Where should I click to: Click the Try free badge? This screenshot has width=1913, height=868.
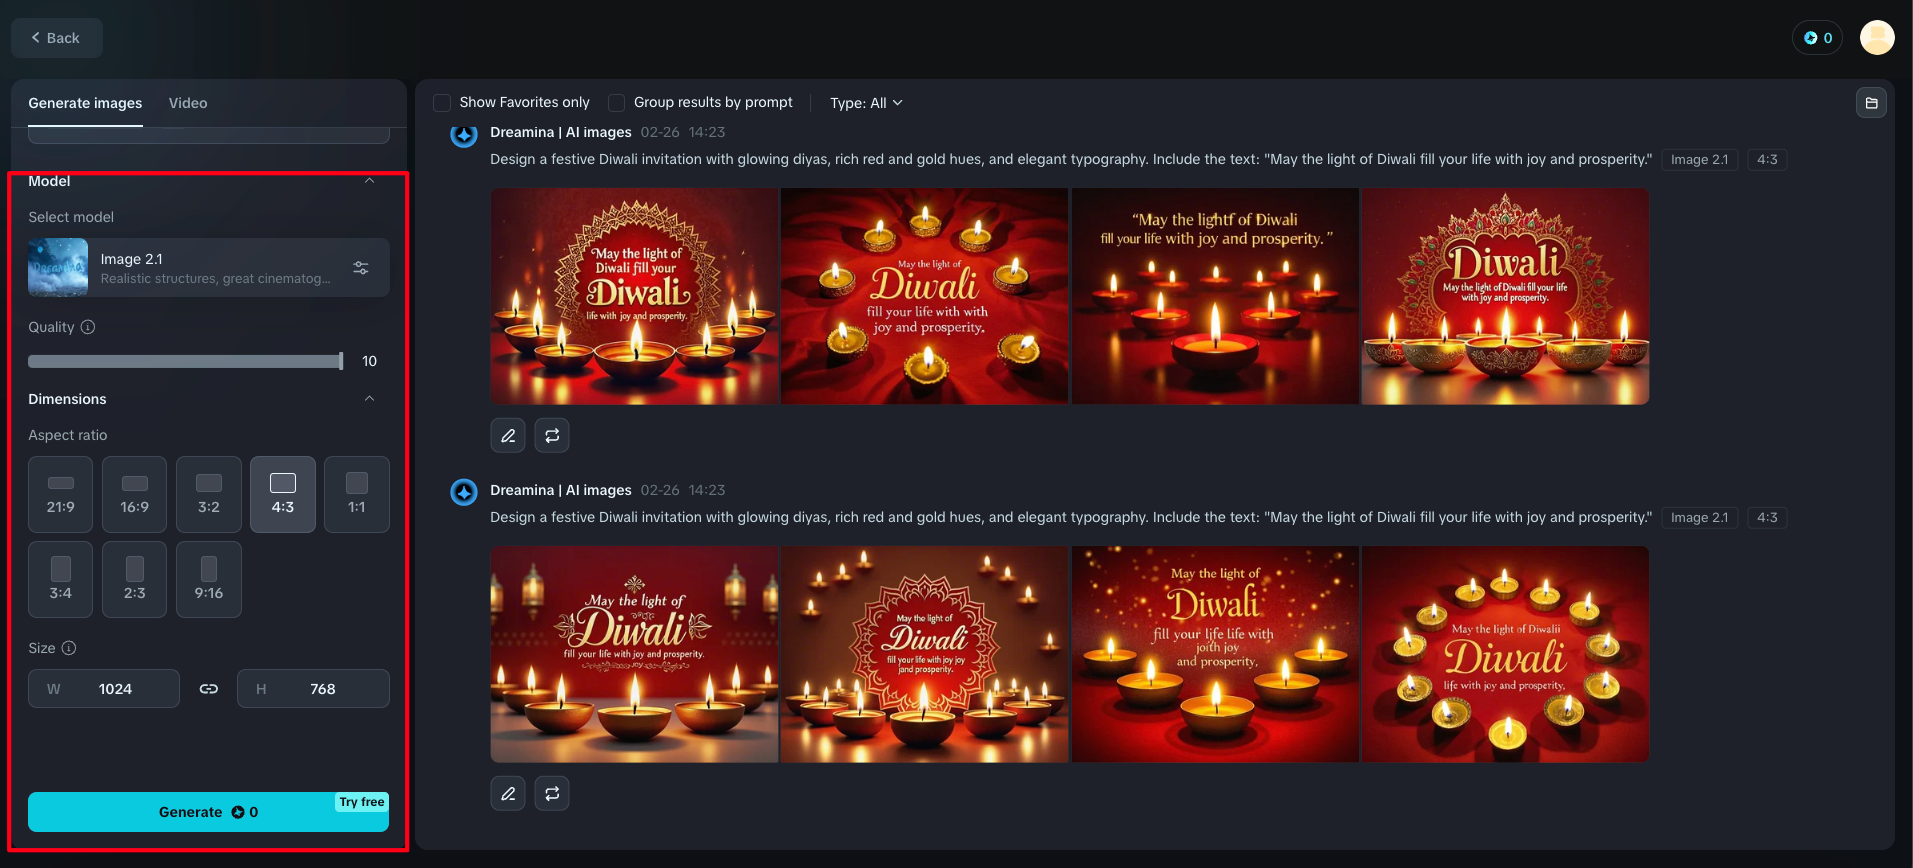click(x=362, y=802)
